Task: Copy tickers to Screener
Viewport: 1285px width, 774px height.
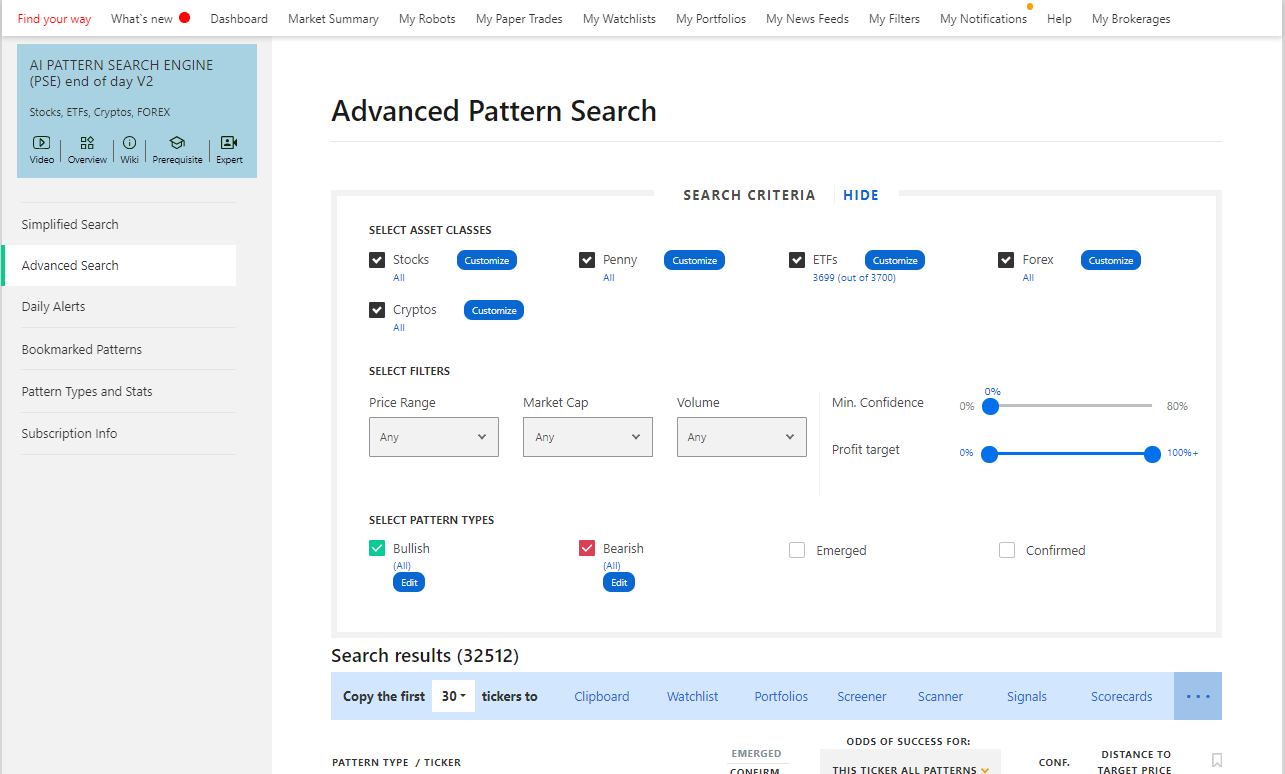Action: (x=862, y=696)
